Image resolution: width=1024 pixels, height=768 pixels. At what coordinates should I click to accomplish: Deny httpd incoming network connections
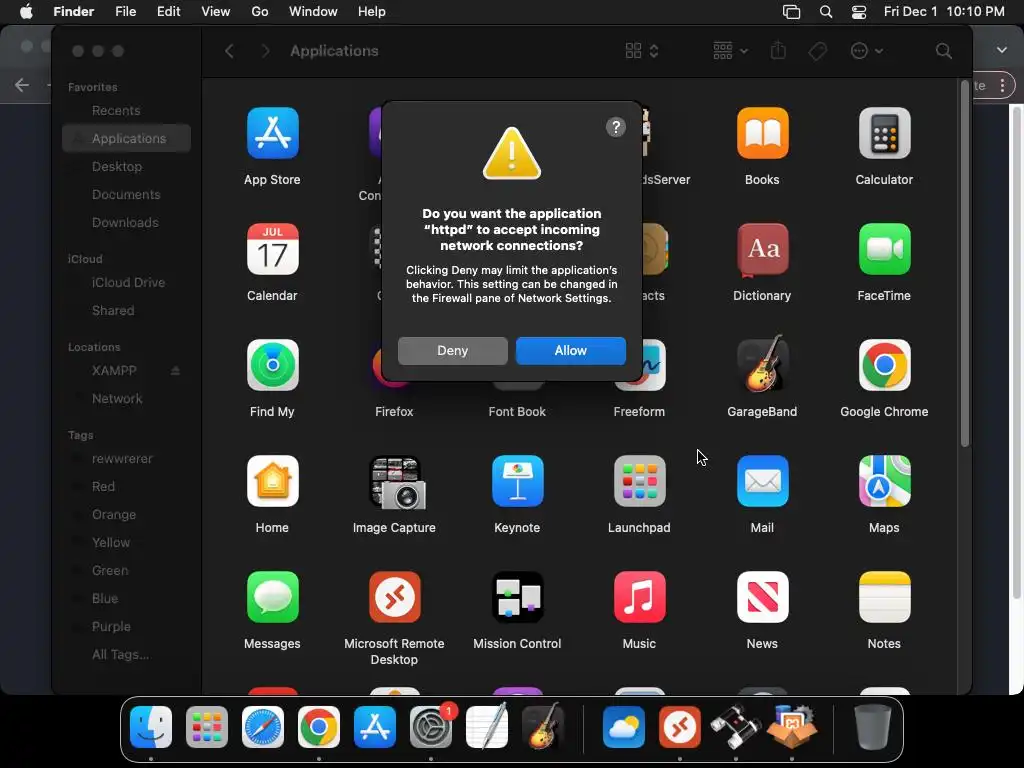coord(453,351)
